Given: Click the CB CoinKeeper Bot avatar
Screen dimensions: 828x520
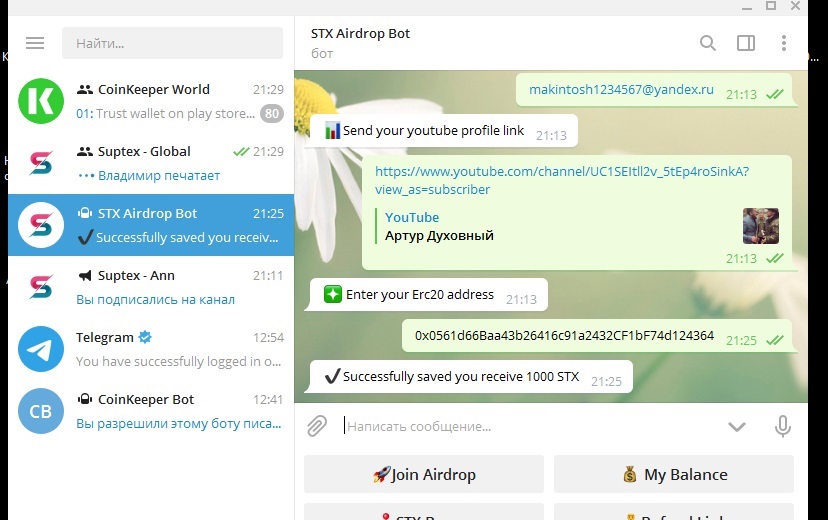Looking at the screenshot, I should (41, 411).
